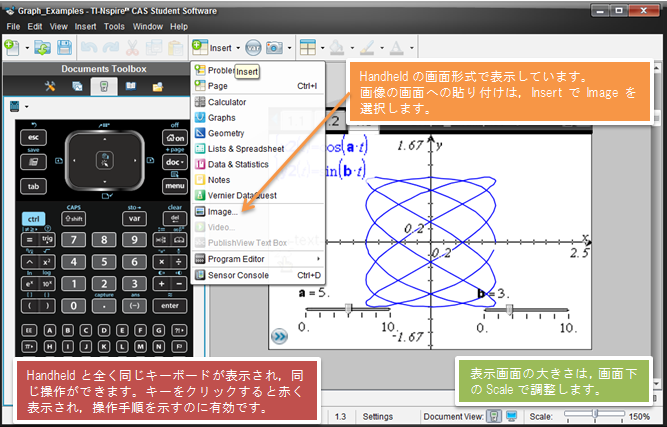
Task: Select the Document Tools wrench tab
Action: pyautogui.click(x=50, y=86)
